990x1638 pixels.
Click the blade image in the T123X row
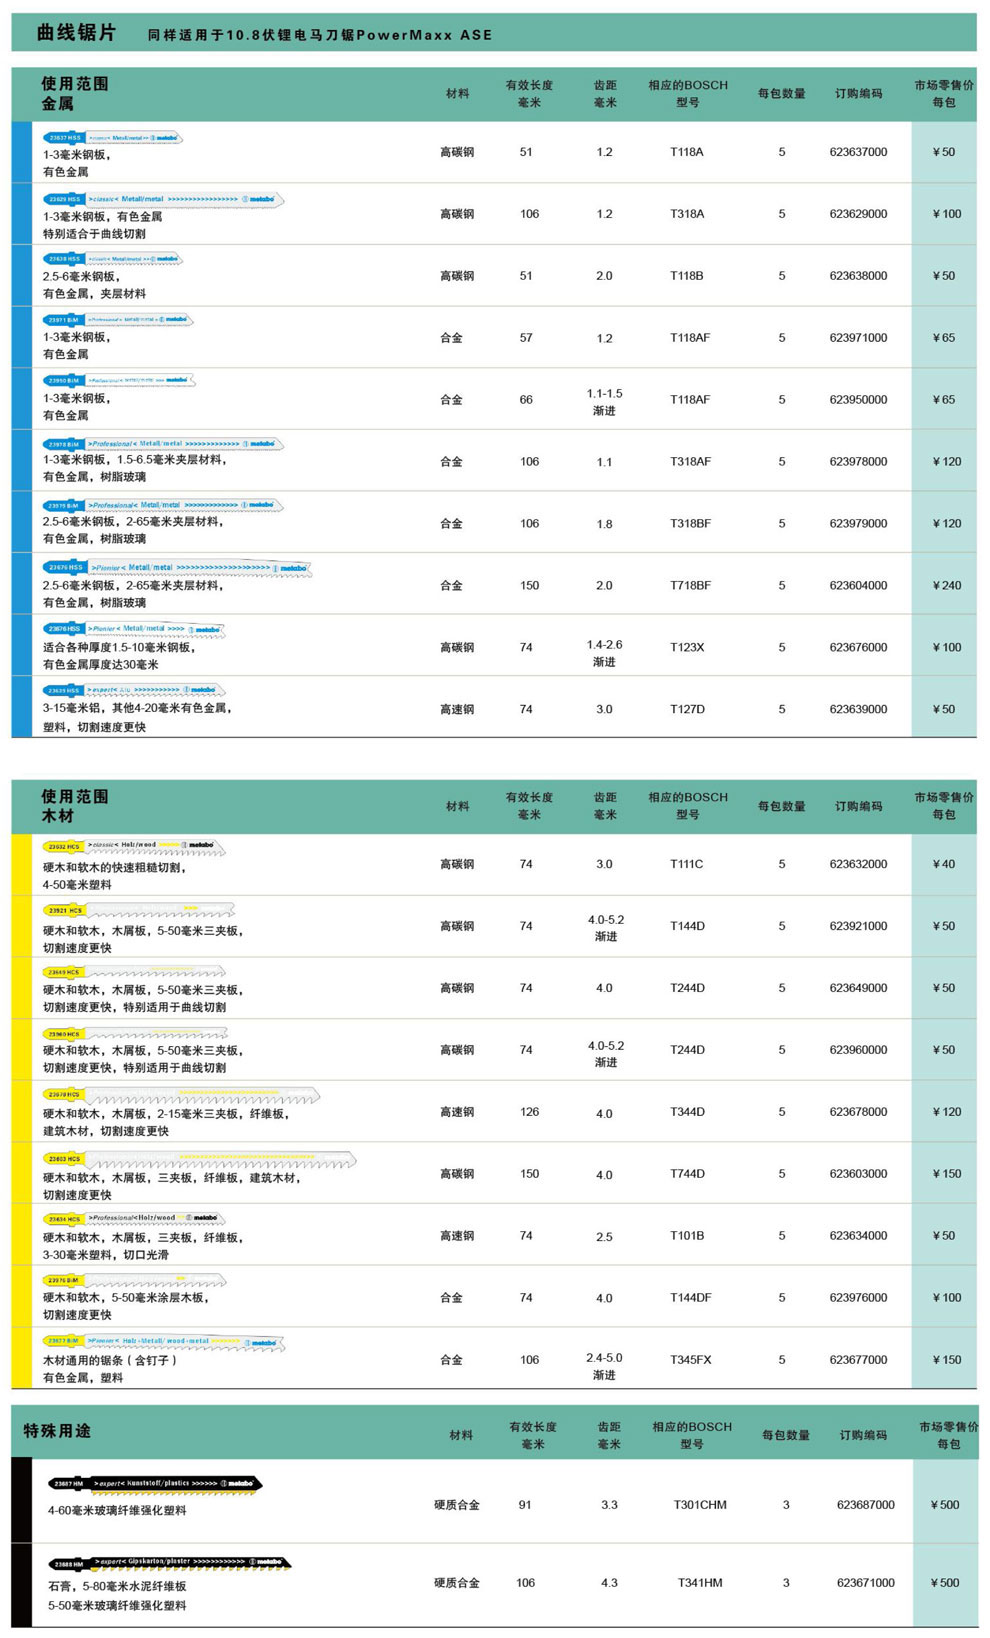pyautogui.click(x=134, y=629)
